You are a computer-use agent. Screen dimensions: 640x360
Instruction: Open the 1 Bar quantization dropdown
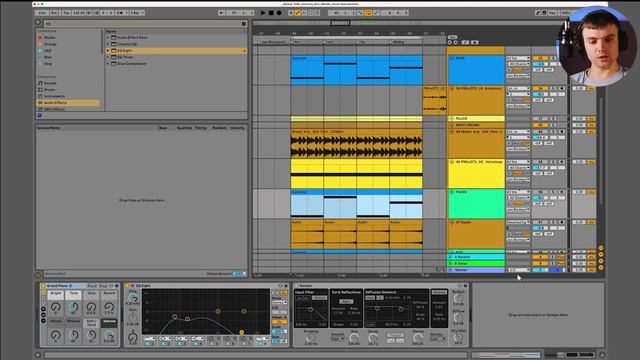pos(137,13)
